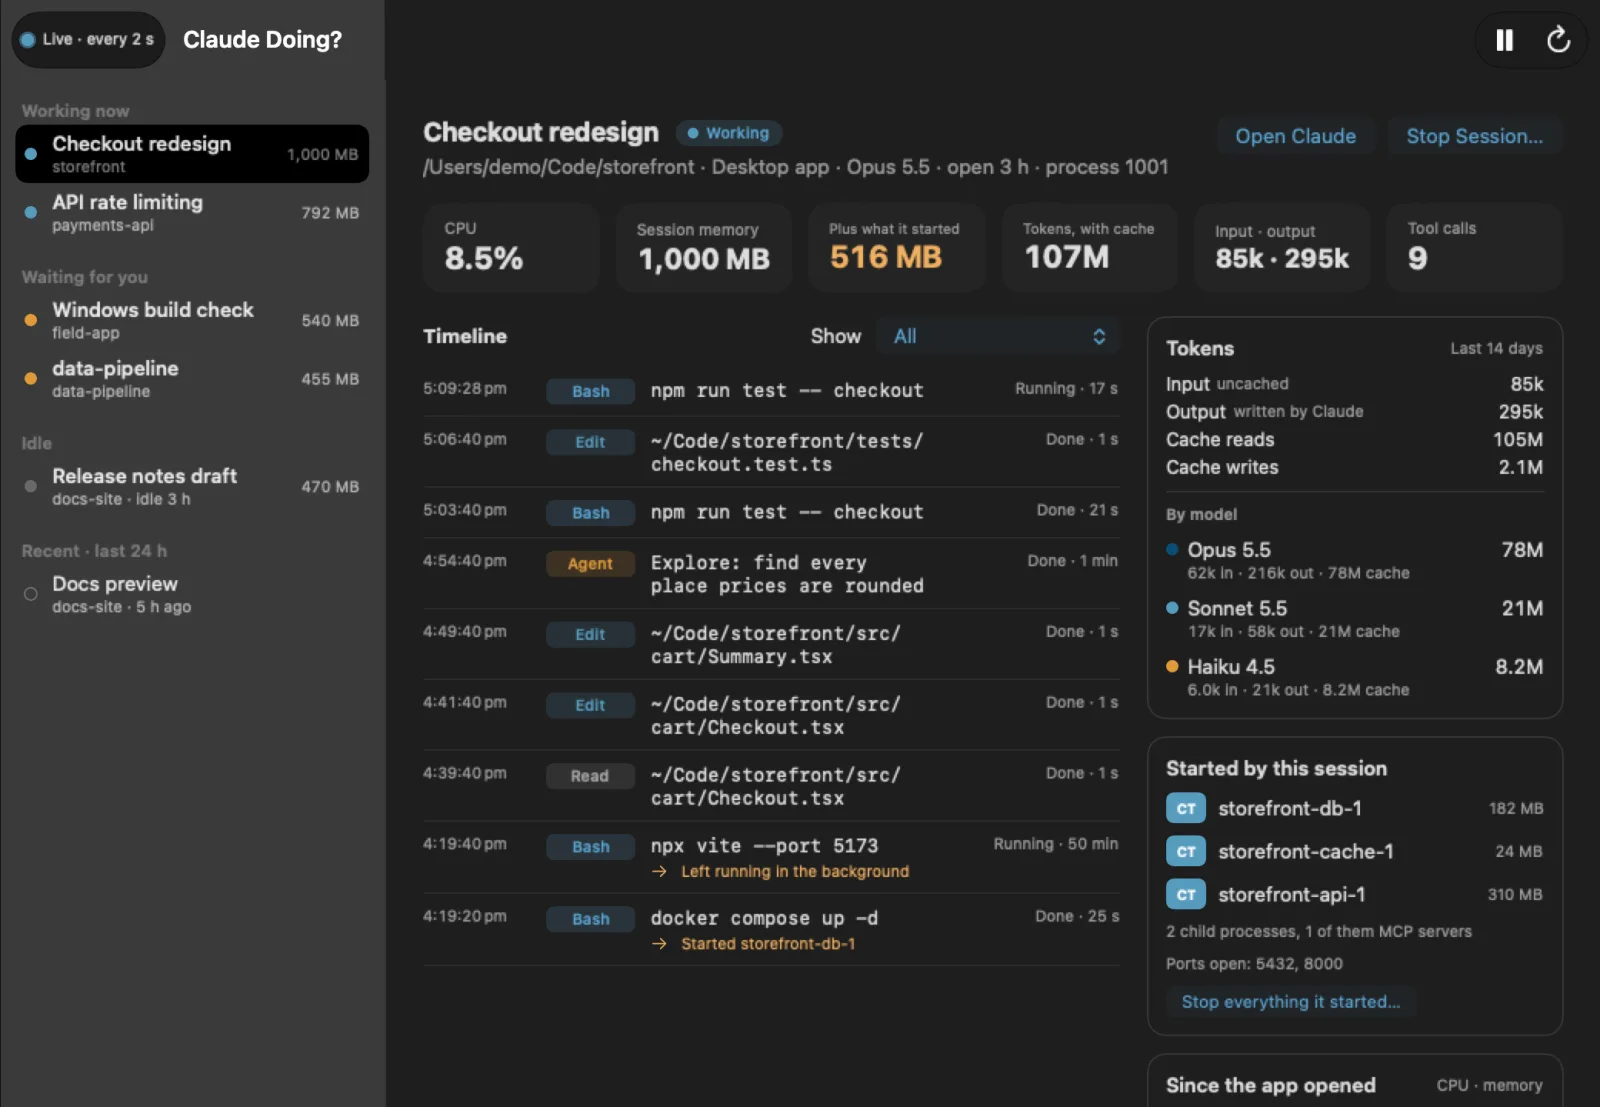This screenshot has height=1107, width=1600.
Task: Click the arrow before Started storefront-db-1
Action: [x=659, y=944]
